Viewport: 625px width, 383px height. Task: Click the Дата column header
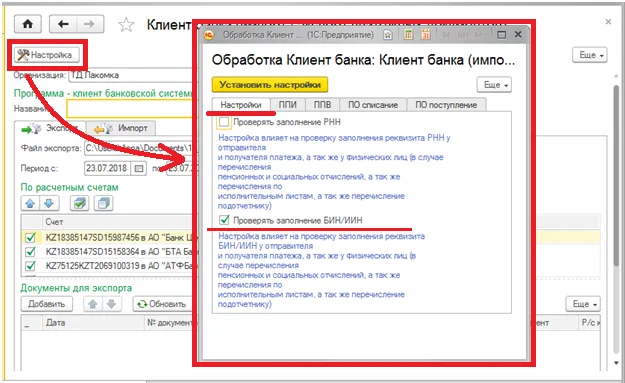(93, 322)
